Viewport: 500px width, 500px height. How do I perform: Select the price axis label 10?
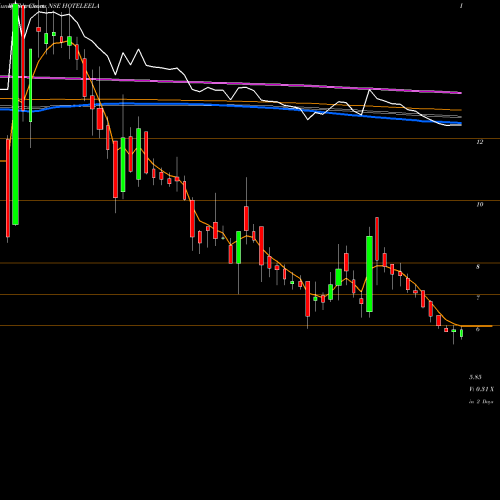coord(479,204)
